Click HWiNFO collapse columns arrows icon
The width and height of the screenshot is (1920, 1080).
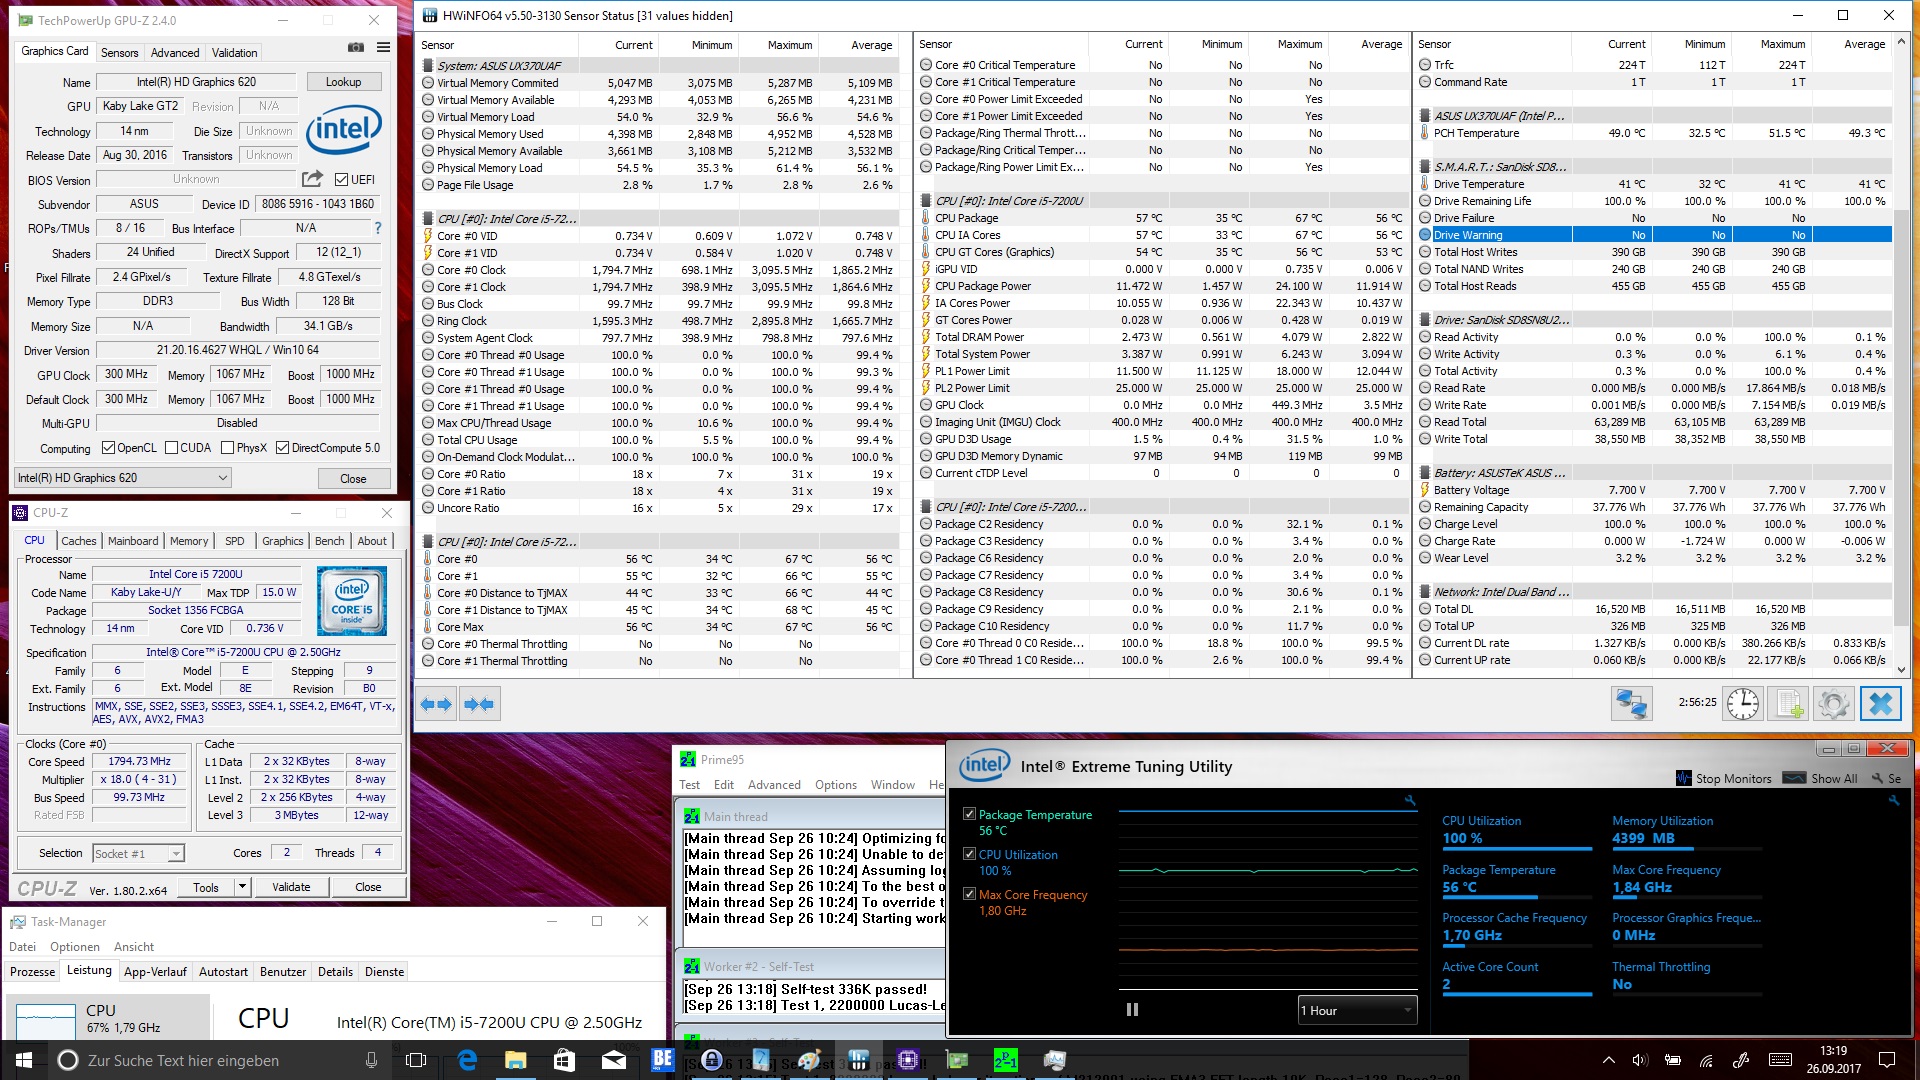479,704
